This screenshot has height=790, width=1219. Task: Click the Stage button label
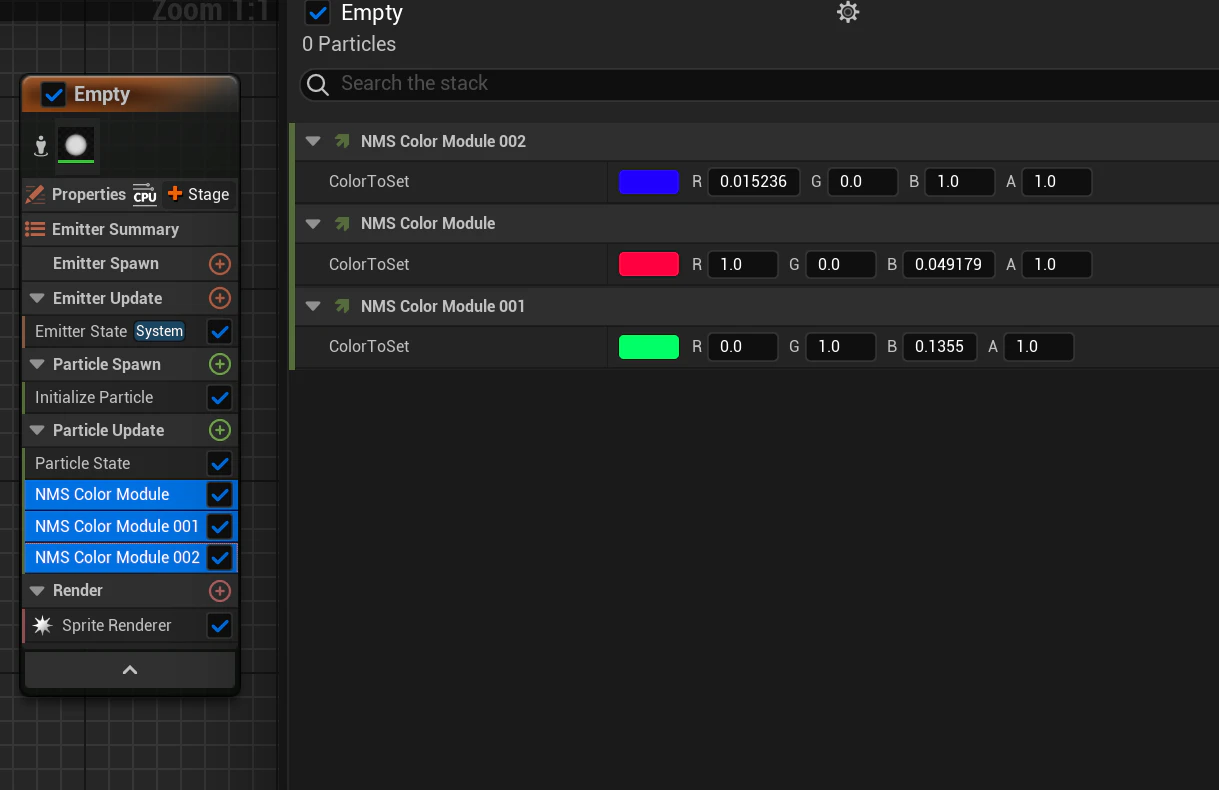click(208, 194)
